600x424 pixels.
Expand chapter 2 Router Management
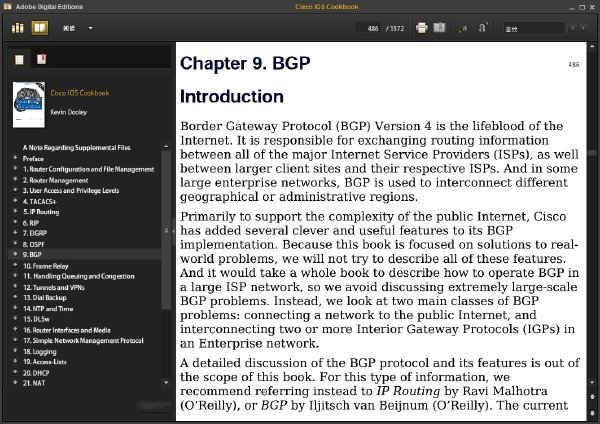click(x=15, y=179)
